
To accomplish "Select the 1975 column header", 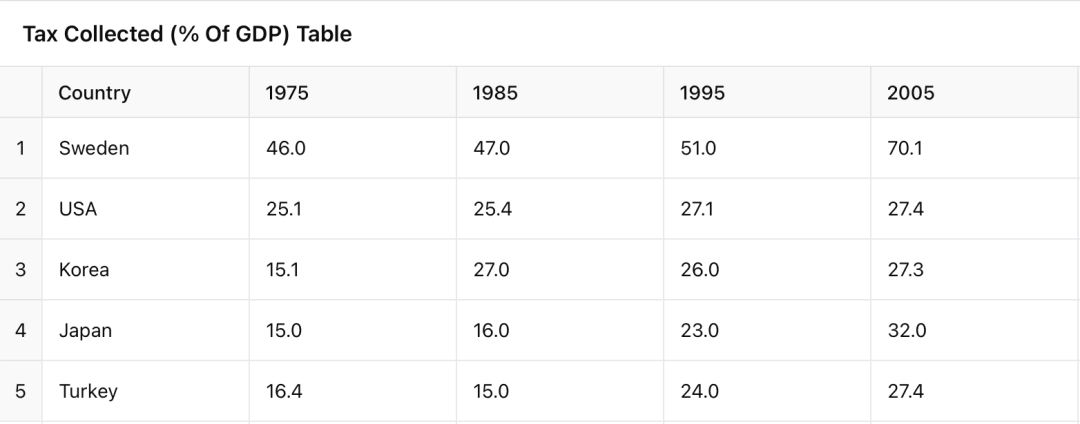I will (x=287, y=93).
